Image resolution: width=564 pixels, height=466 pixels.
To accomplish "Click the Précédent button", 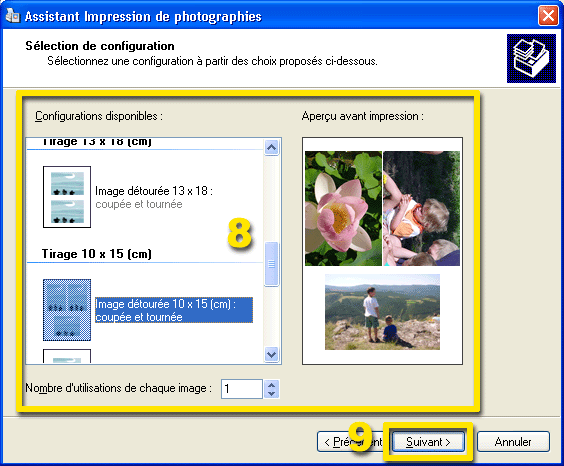I will (x=351, y=442).
